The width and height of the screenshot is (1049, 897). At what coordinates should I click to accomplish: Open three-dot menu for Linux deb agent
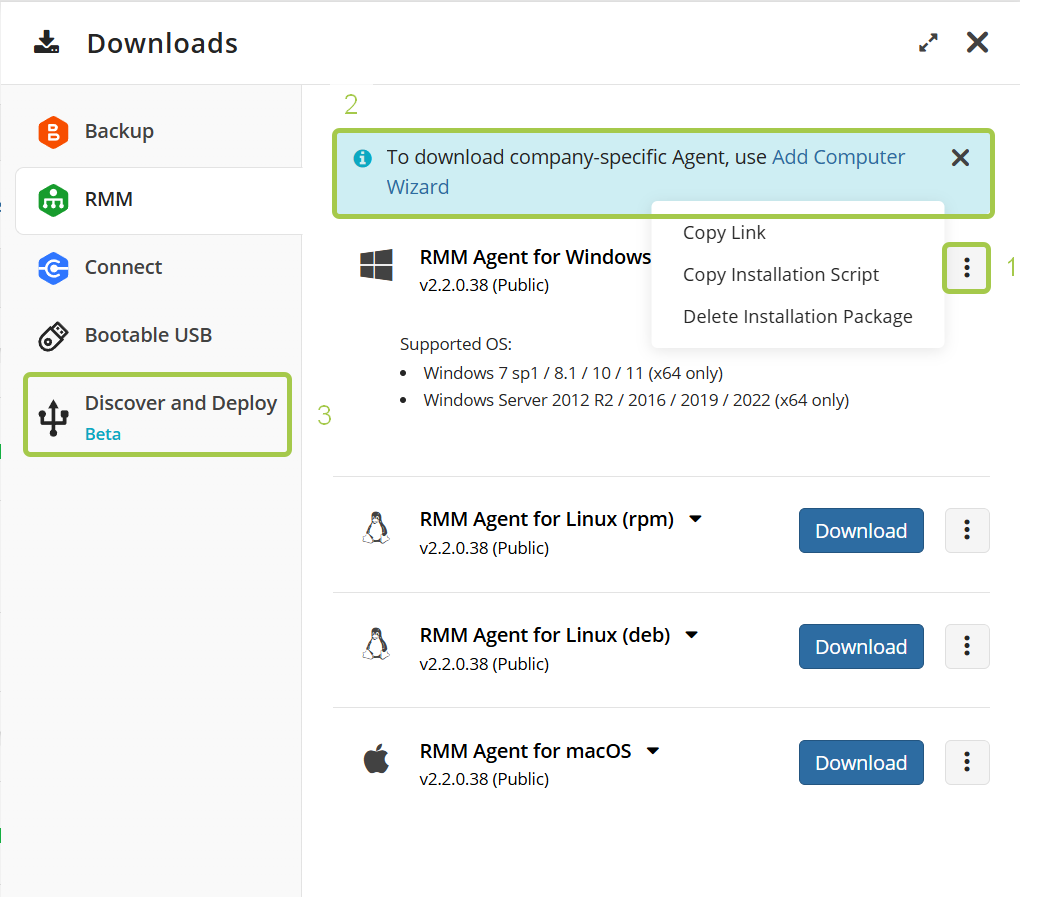[x=966, y=647]
